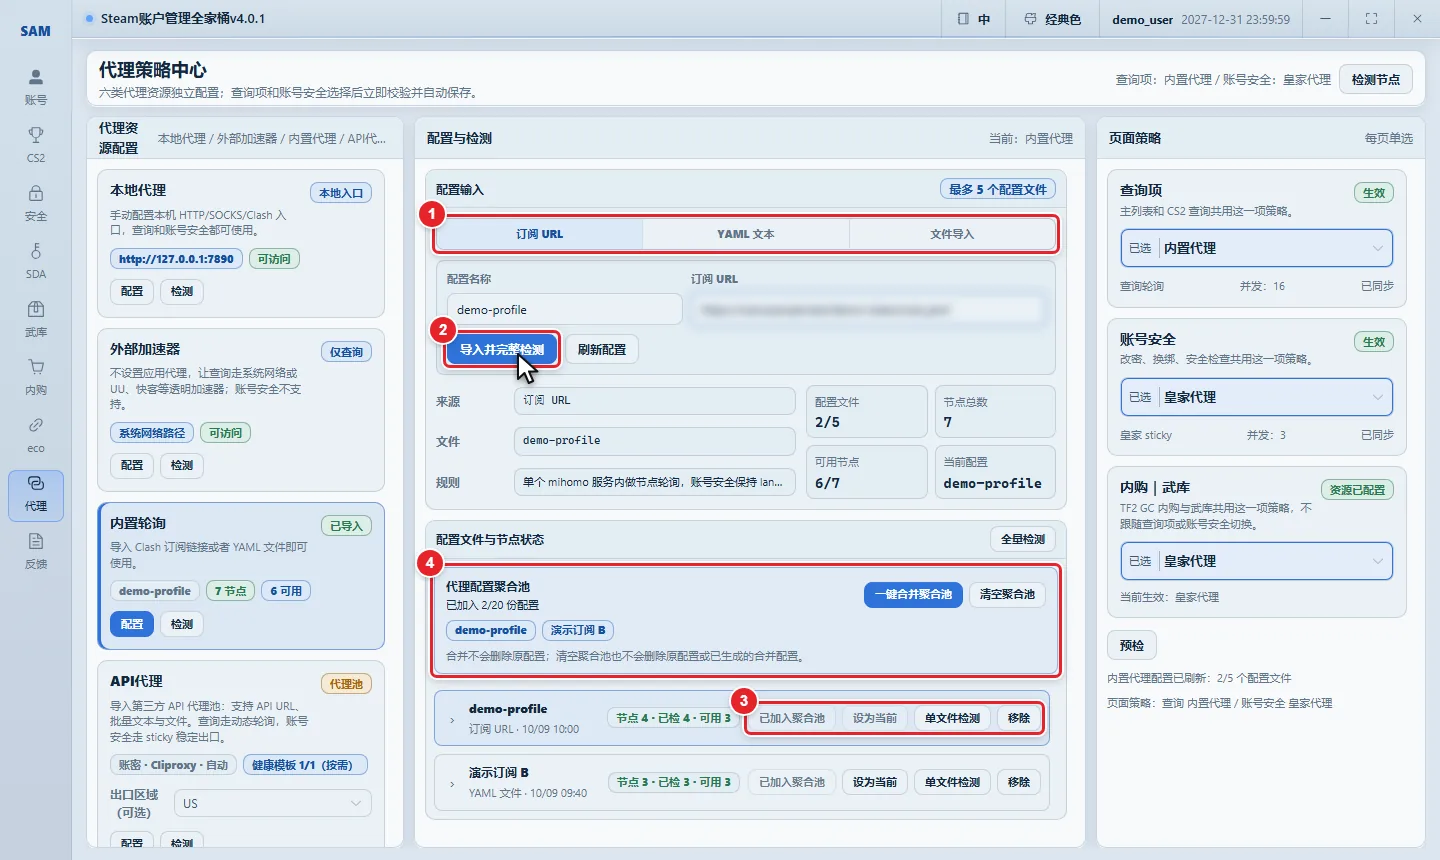This screenshot has width=1440, height=860.
Task: Click the 订阅 URL input field
Action: pos(868,310)
